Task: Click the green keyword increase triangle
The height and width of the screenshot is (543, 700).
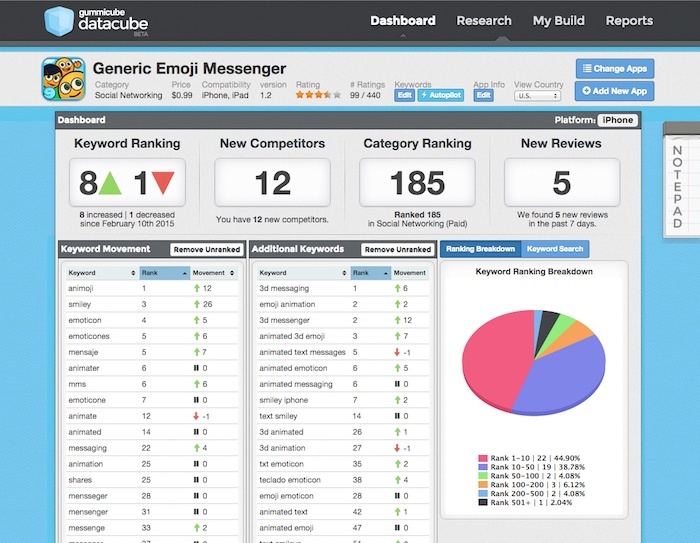Action: point(110,183)
